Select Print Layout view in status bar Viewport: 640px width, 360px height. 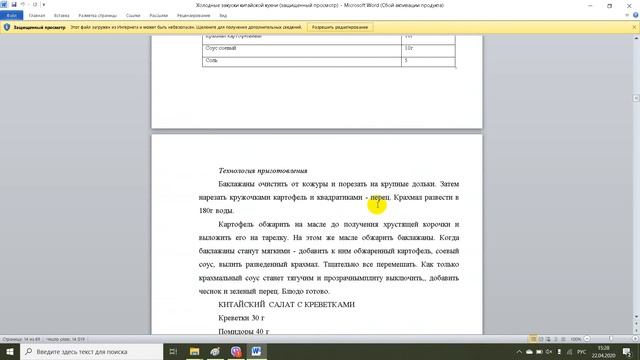533,339
